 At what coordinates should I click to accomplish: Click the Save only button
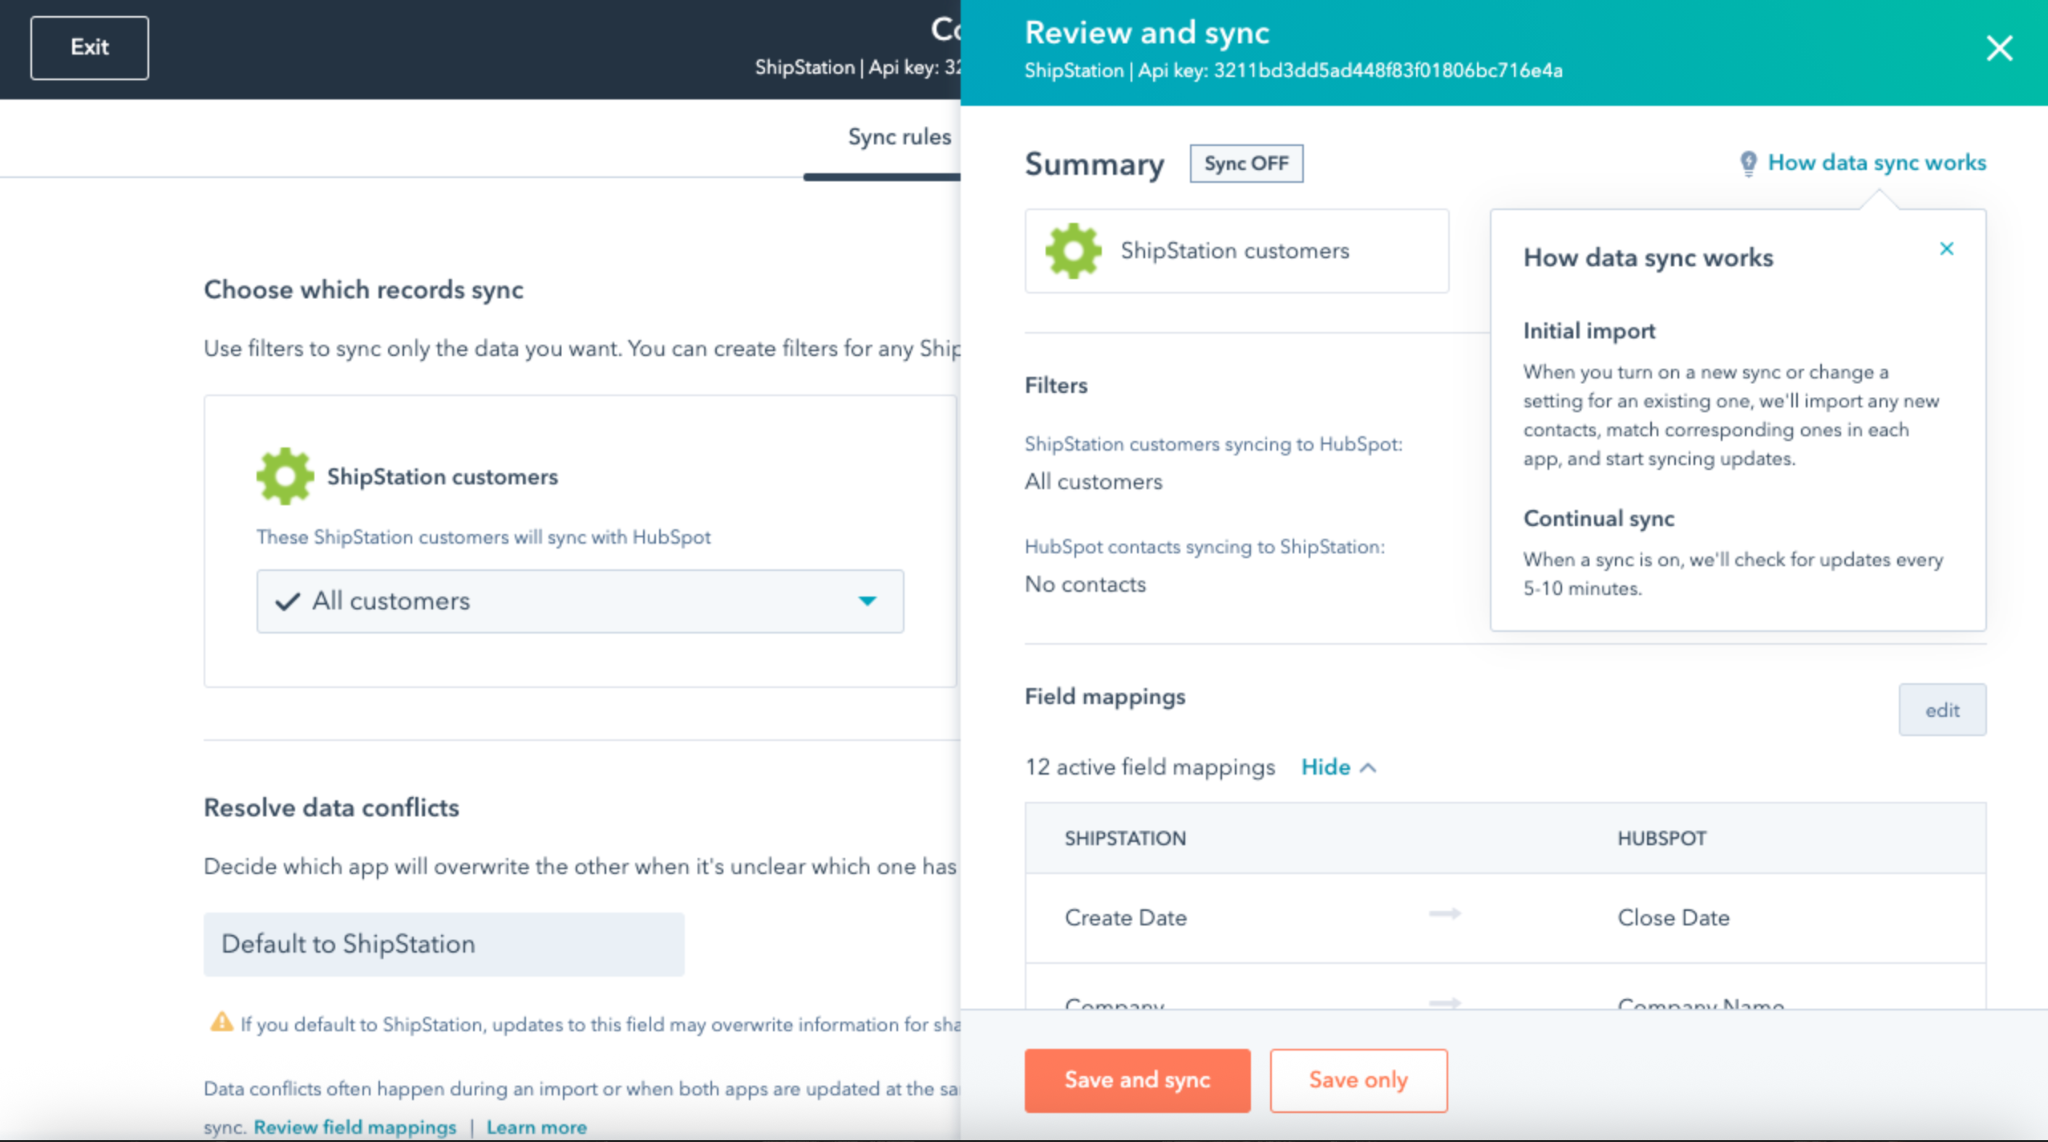[x=1358, y=1080]
